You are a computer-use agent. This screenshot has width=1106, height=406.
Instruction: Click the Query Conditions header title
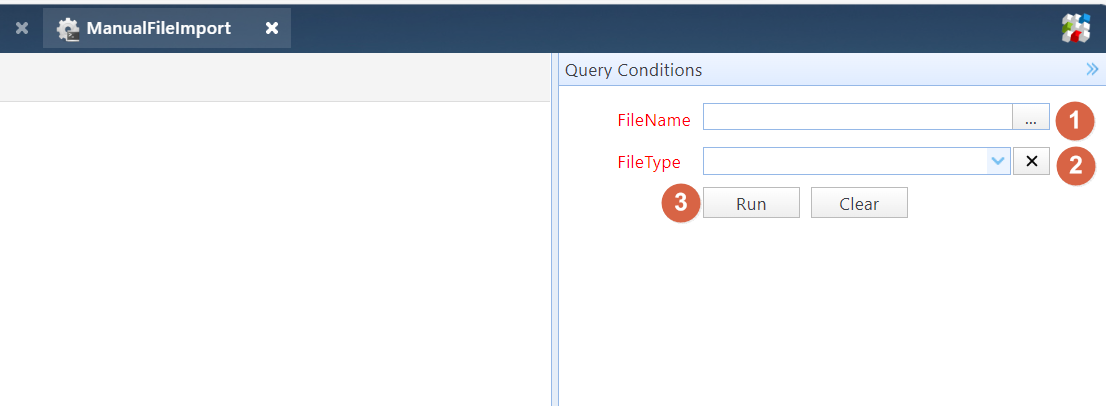(x=633, y=70)
